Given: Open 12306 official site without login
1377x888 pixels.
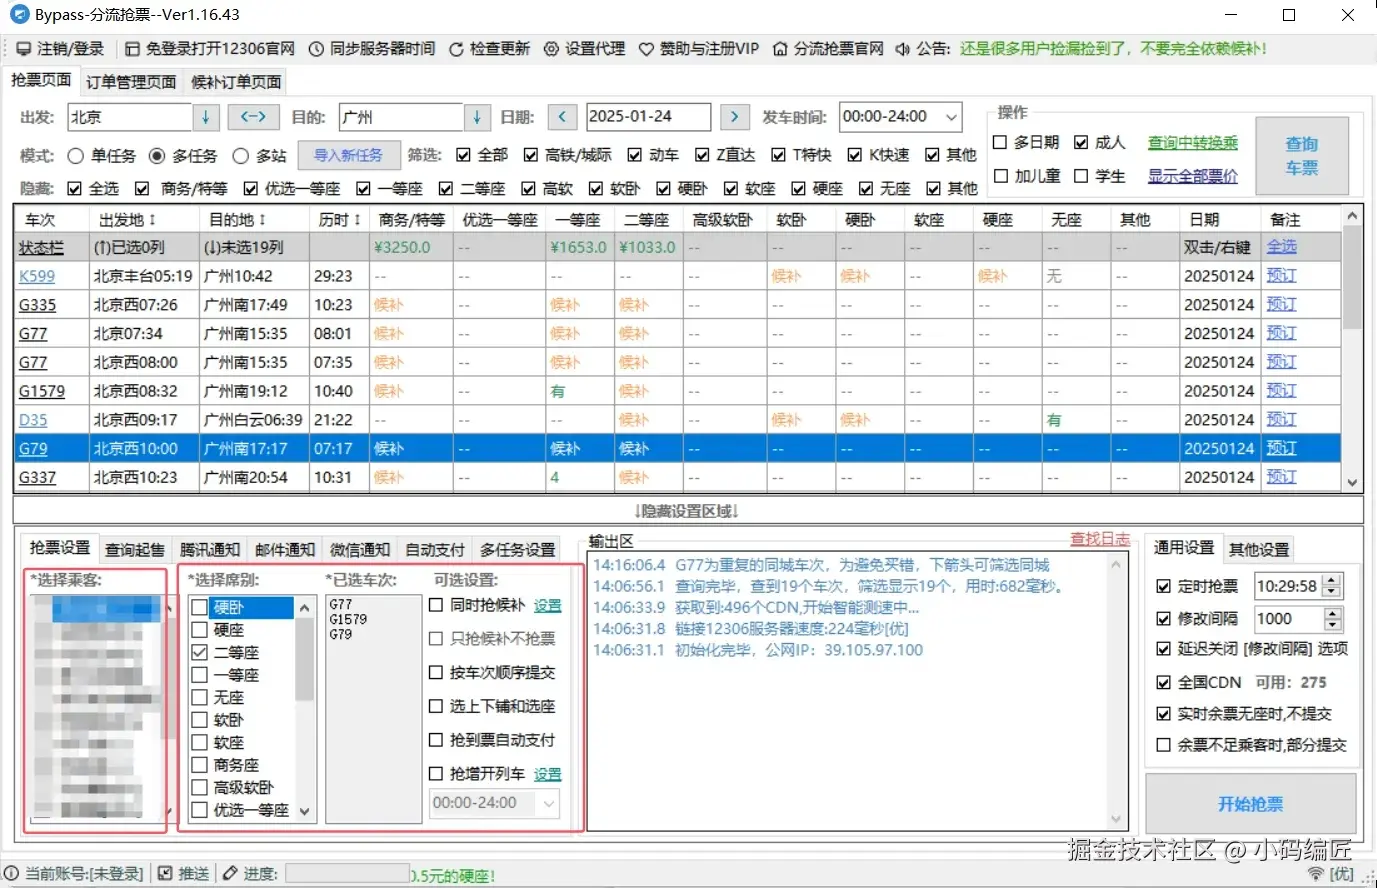Looking at the screenshot, I should [x=132, y=49].
